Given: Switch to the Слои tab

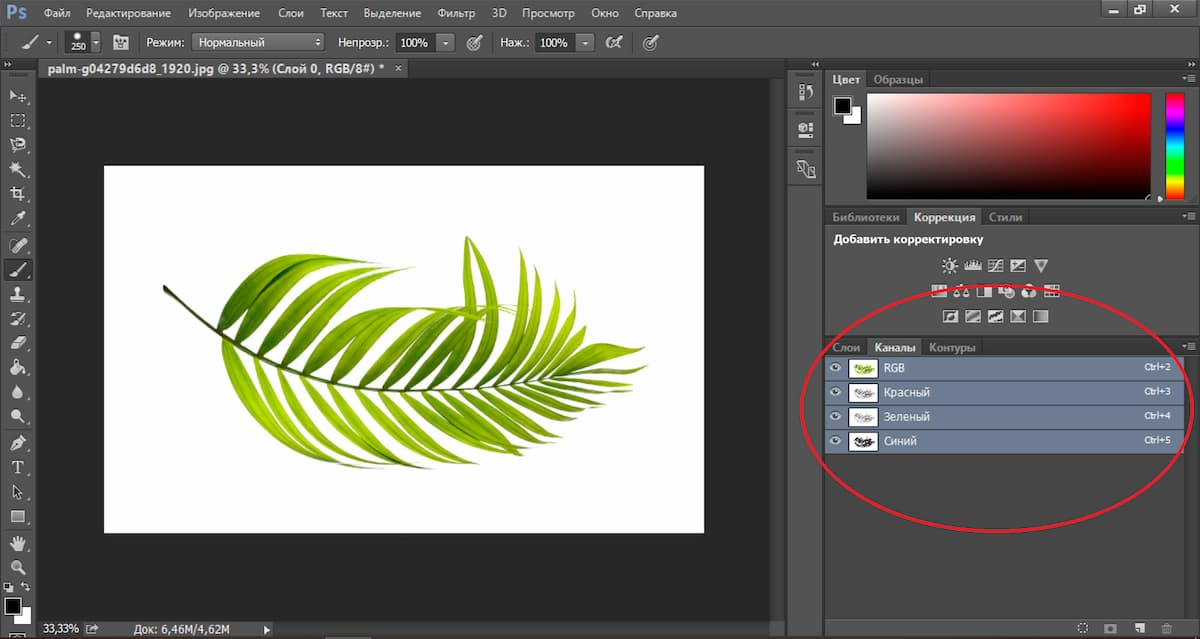Looking at the screenshot, I should click(x=846, y=347).
